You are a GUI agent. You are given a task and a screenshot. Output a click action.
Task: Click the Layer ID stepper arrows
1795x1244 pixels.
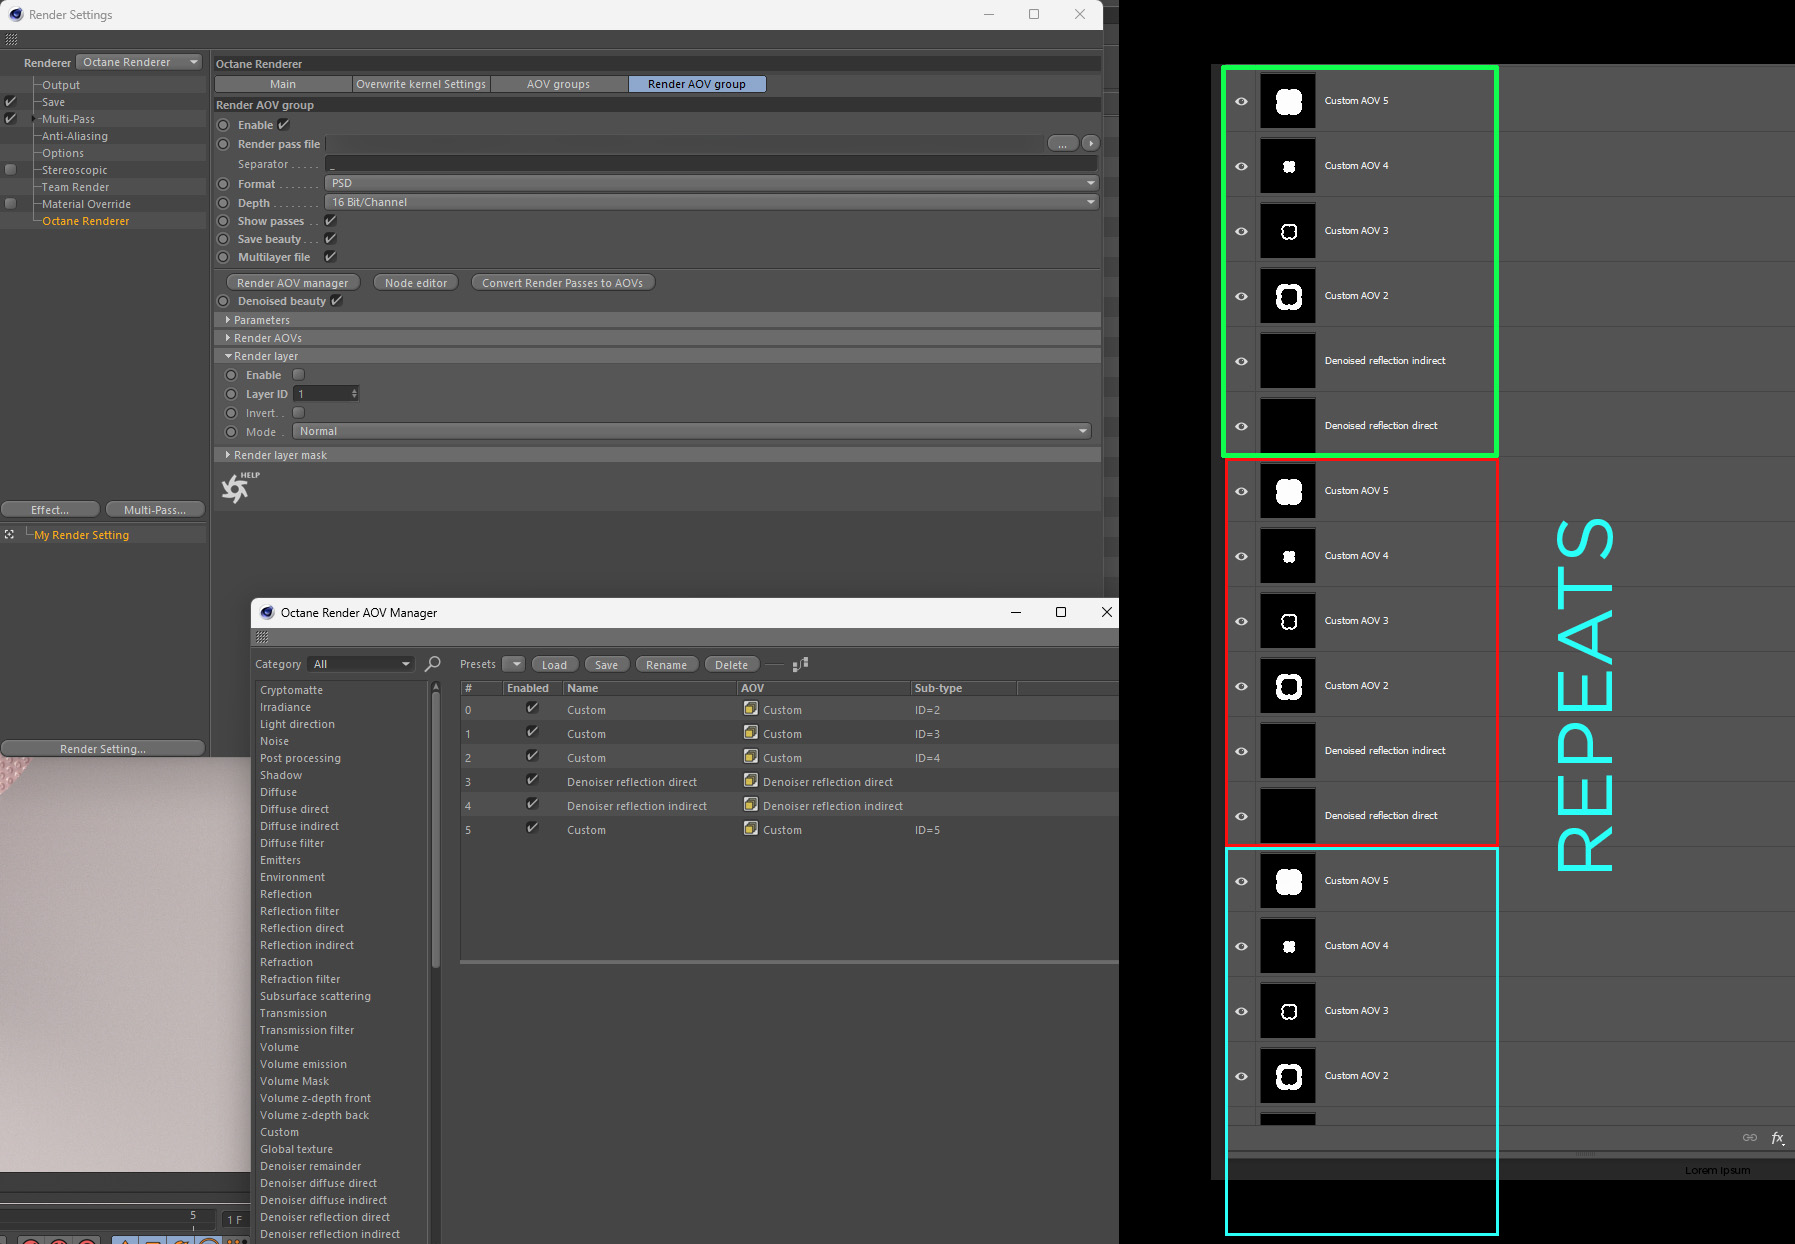tap(354, 394)
